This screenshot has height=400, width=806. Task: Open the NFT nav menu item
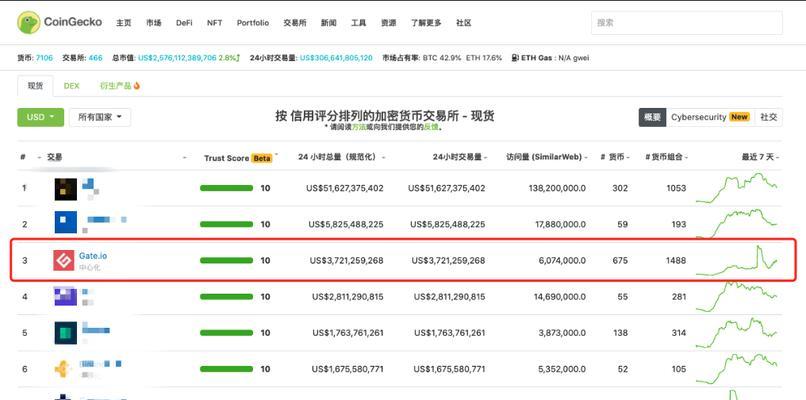(214, 23)
